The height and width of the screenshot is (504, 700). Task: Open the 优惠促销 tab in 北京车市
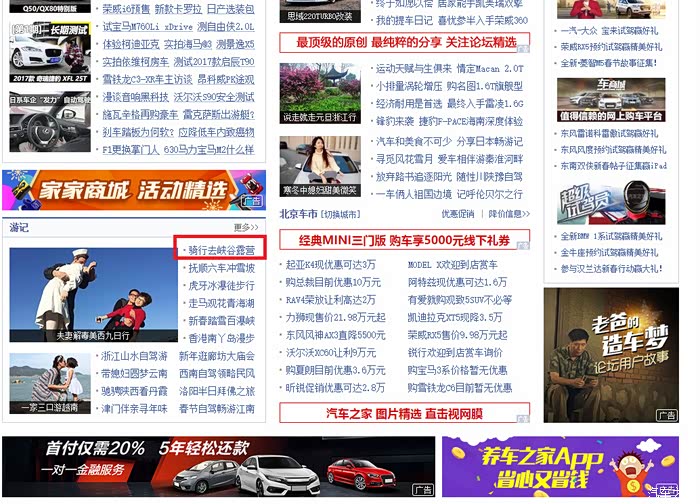pyautogui.click(x=458, y=214)
